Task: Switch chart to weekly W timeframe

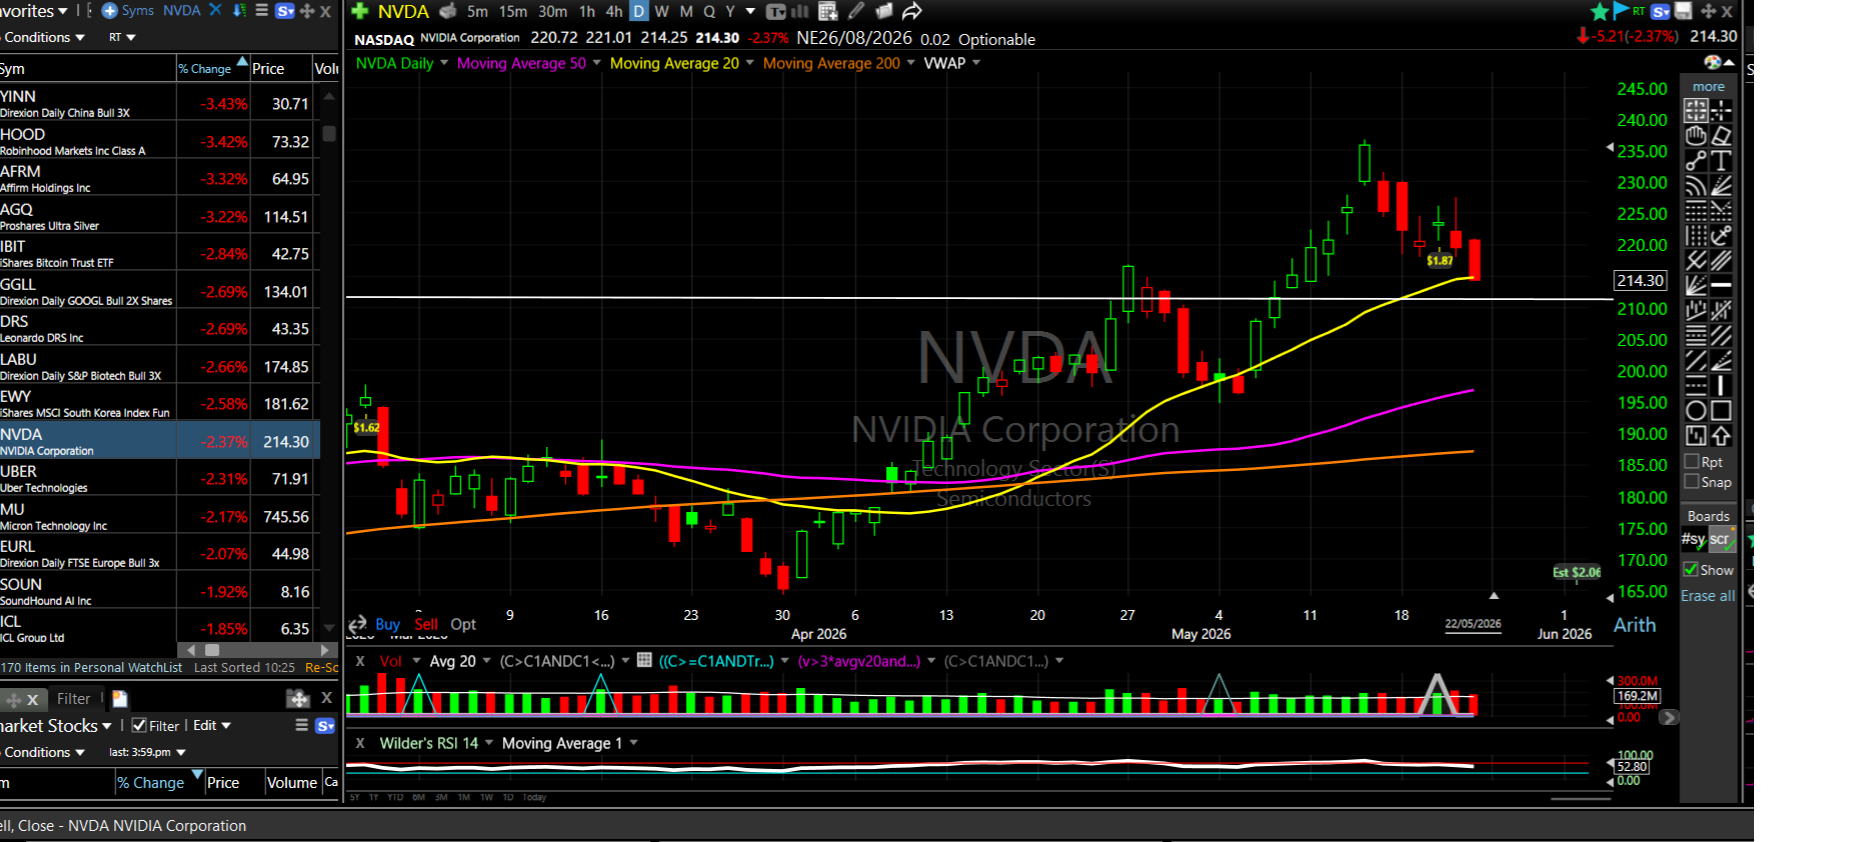Action: pyautogui.click(x=661, y=11)
